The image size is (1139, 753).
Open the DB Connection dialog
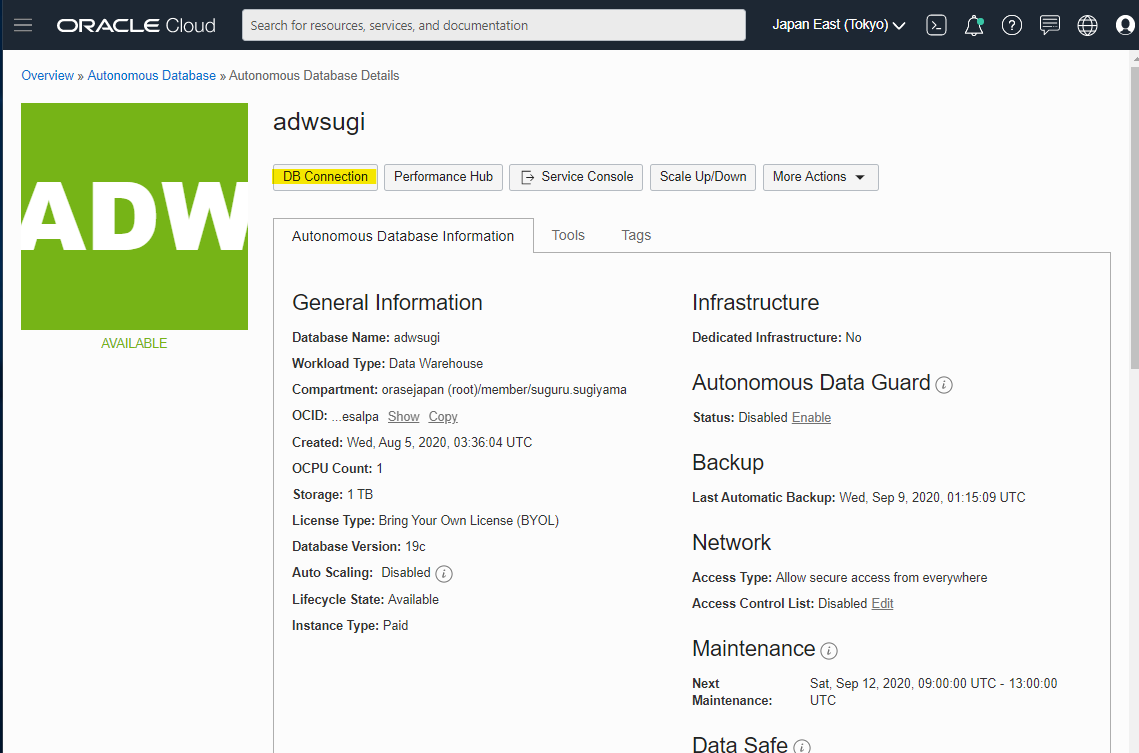point(325,177)
